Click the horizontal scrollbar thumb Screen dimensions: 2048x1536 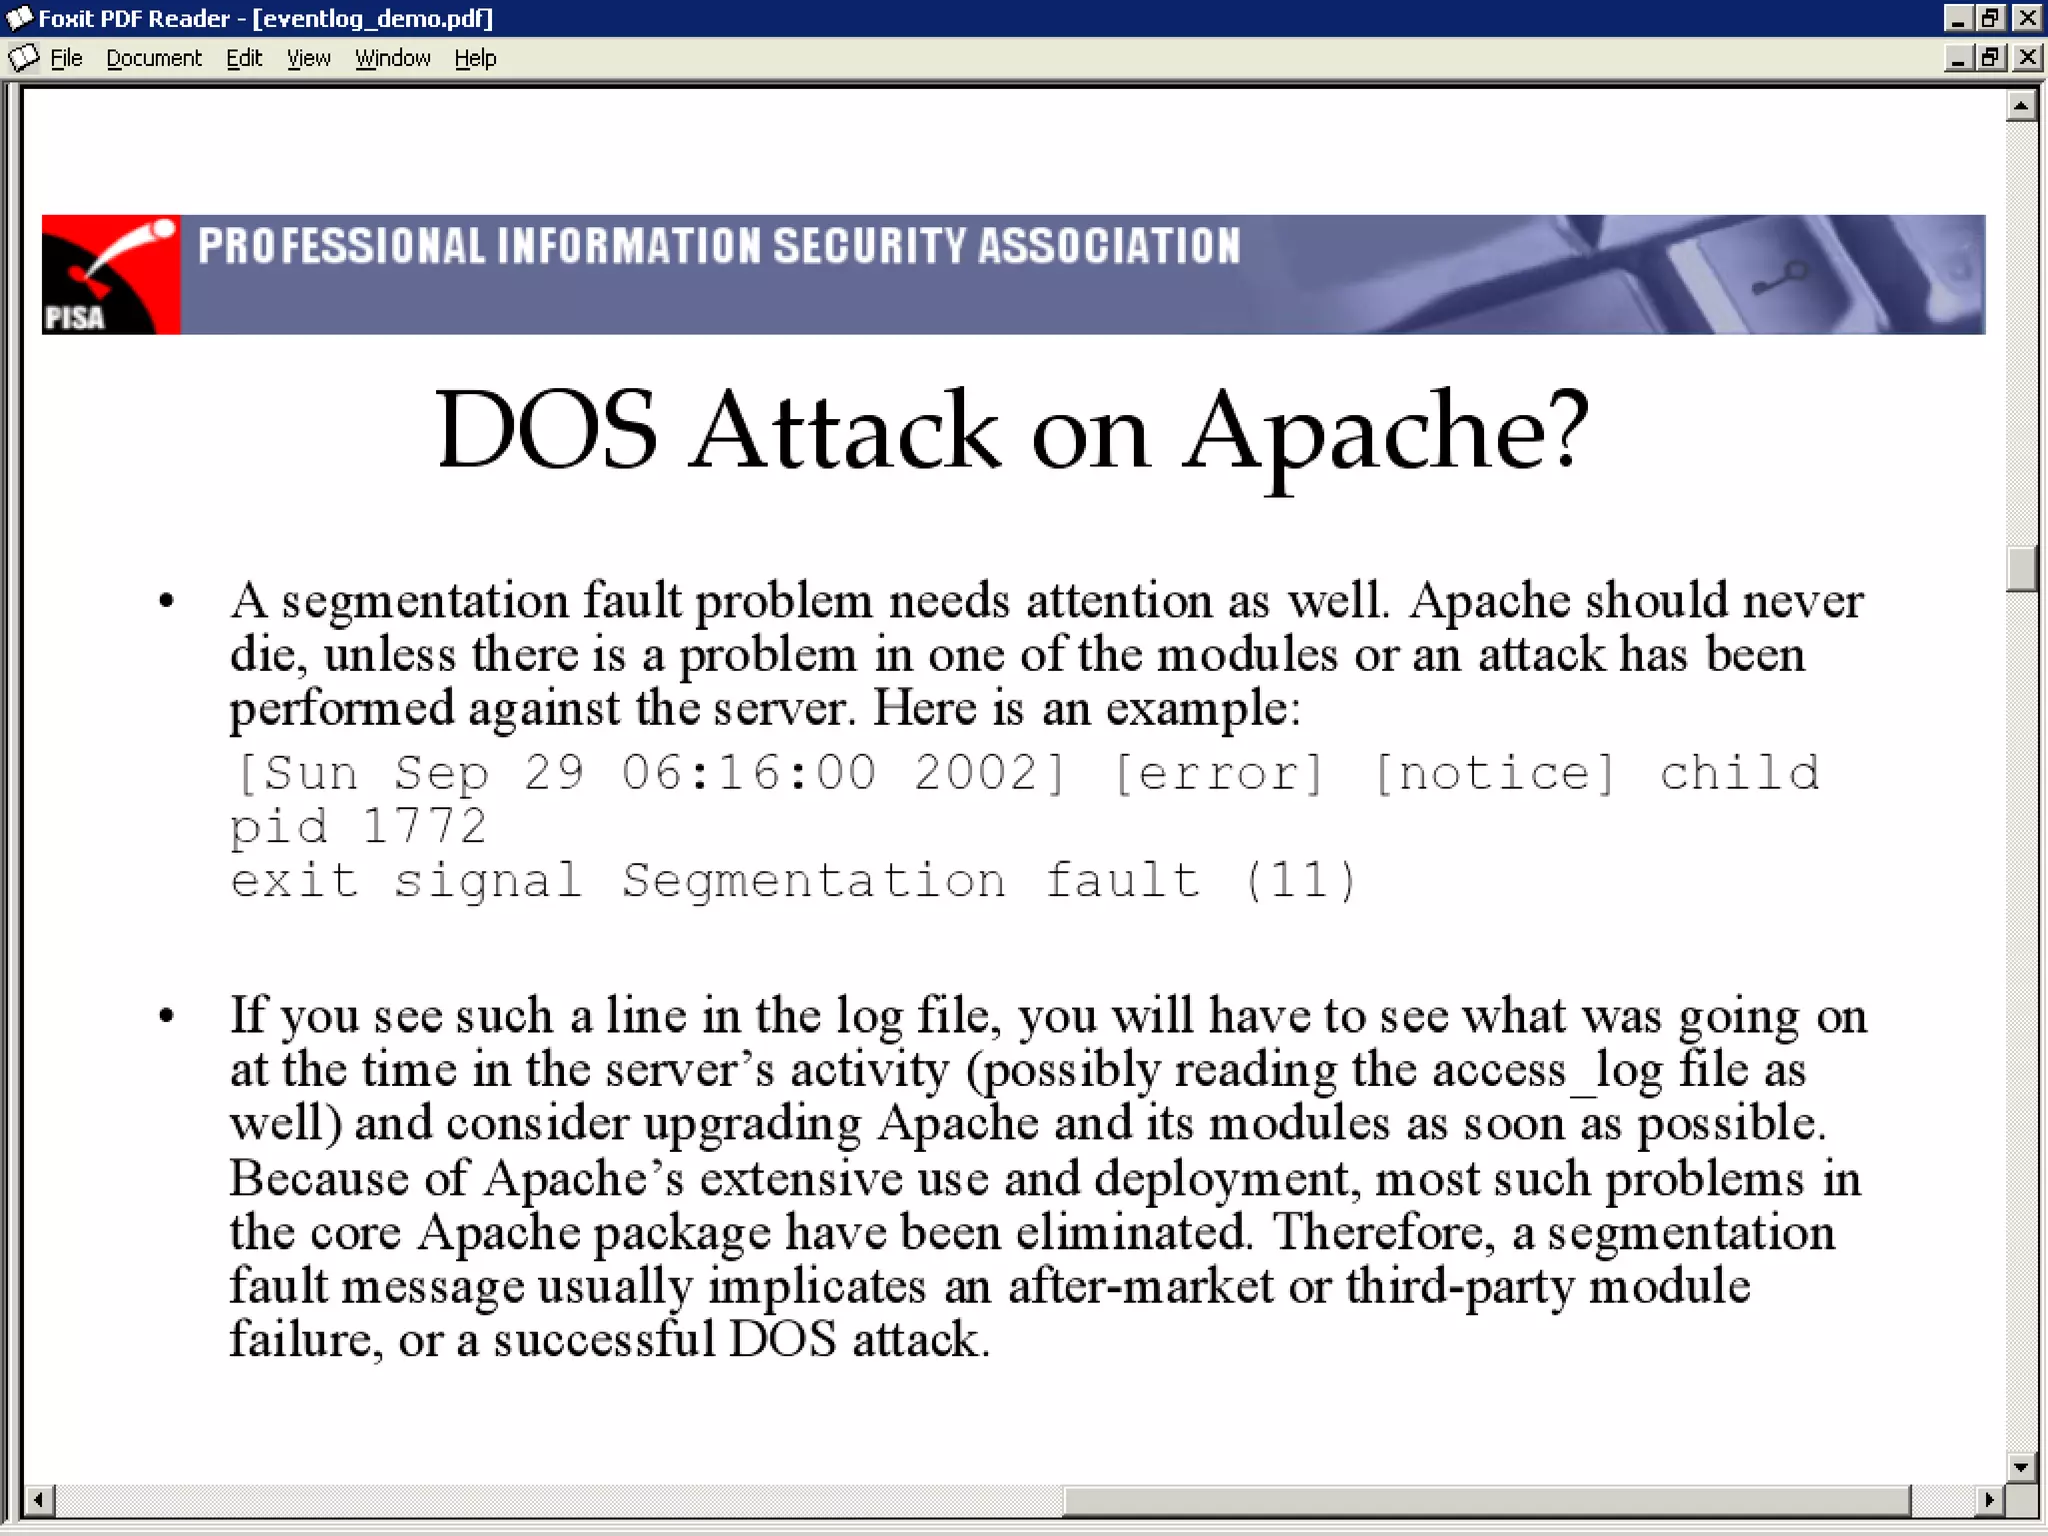1486,1499
